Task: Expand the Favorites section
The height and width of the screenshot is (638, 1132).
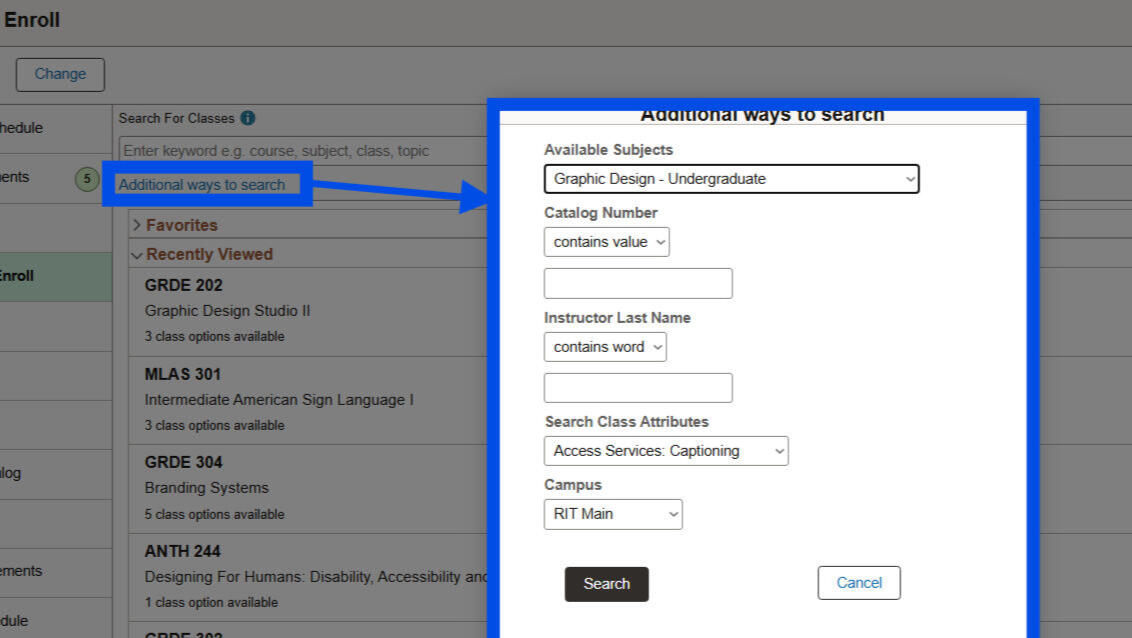Action: [175, 225]
